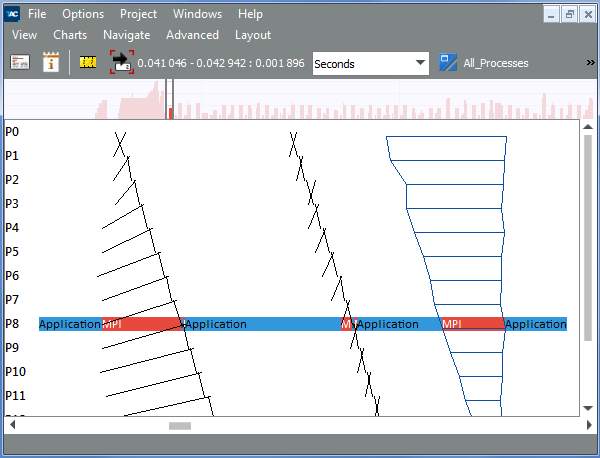600x458 pixels.
Task: Click the time interval selection icon
Action: (122, 62)
